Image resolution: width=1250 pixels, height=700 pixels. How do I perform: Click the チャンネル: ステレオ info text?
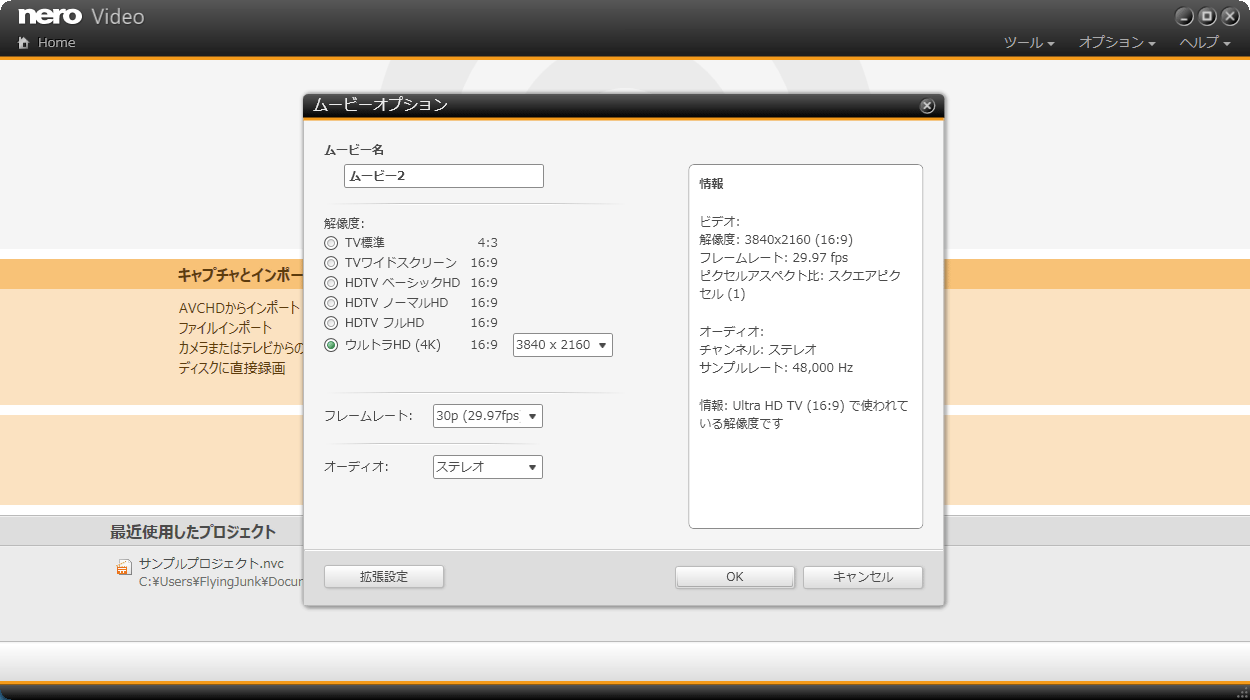(758, 350)
